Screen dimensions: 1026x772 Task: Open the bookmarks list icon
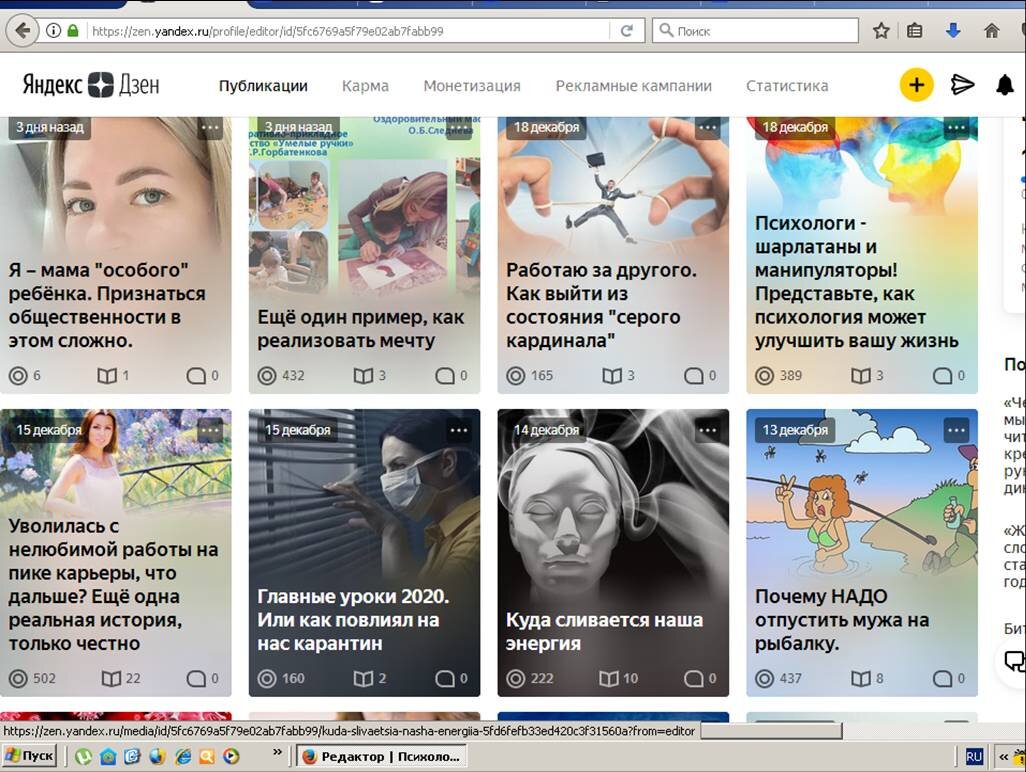(915, 30)
